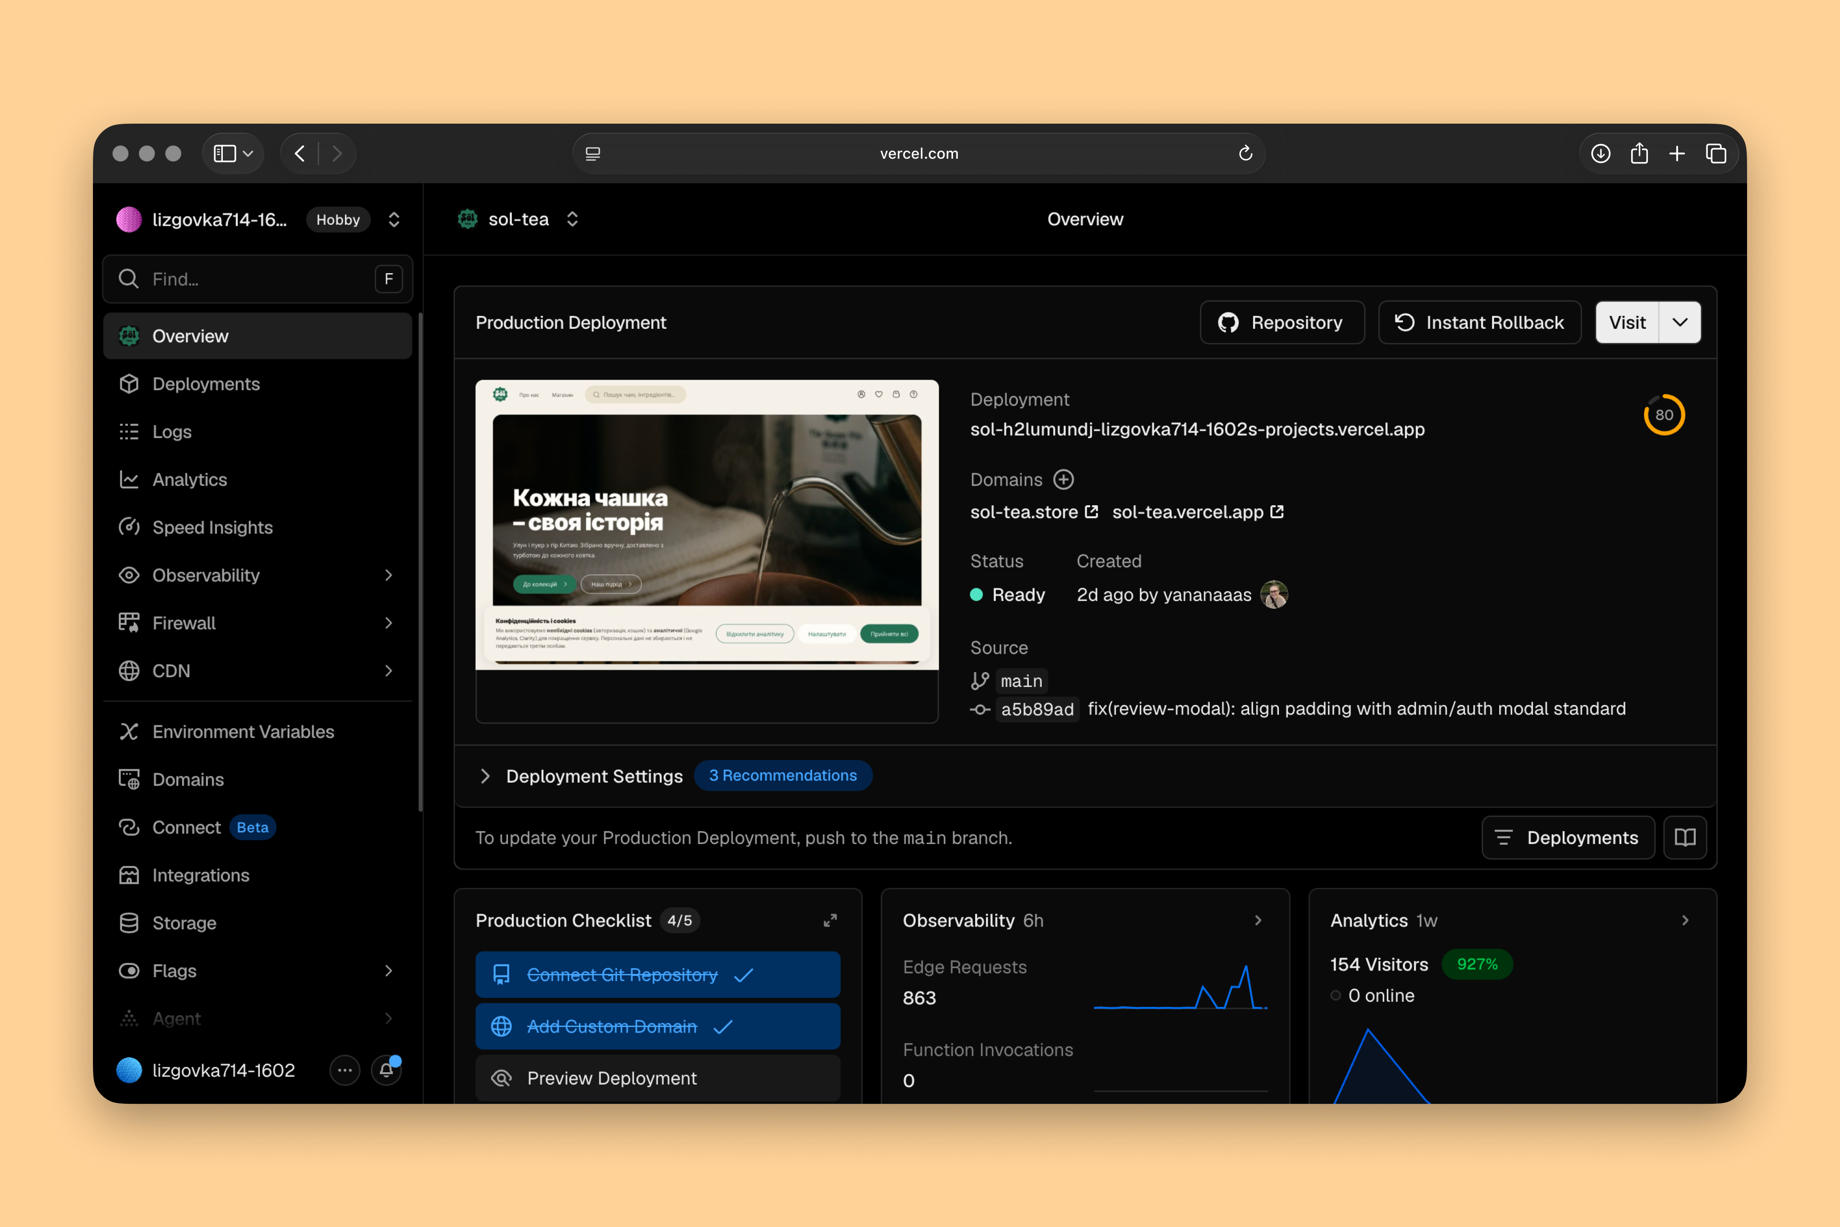This screenshot has height=1227, width=1840.
Task: Open the account more-options ellipsis
Action: click(345, 1070)
